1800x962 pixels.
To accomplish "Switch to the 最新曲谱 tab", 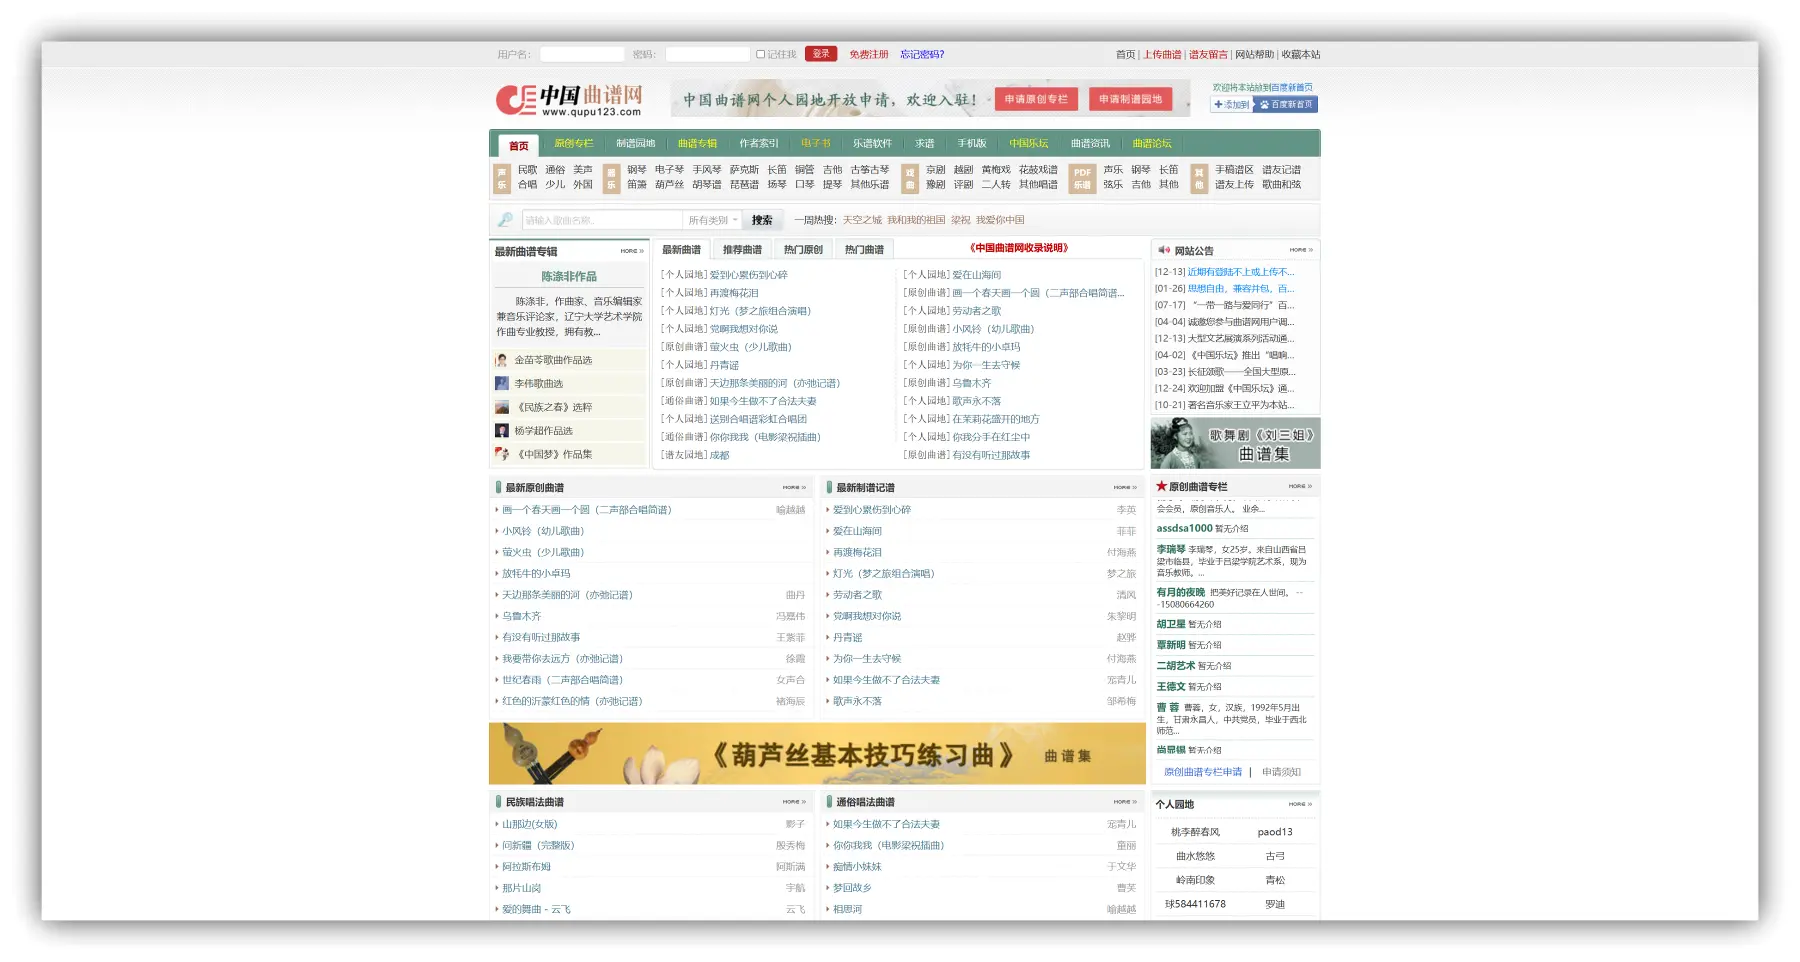I will (x=681, y=250).
